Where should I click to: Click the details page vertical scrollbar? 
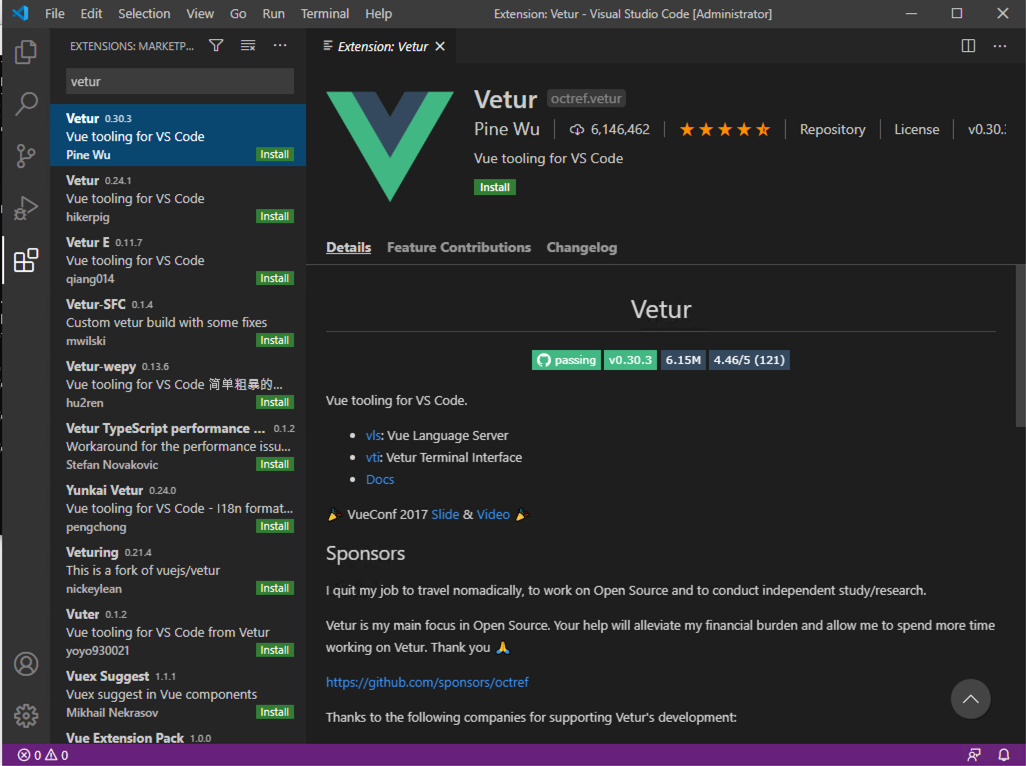coord(1020,345)
